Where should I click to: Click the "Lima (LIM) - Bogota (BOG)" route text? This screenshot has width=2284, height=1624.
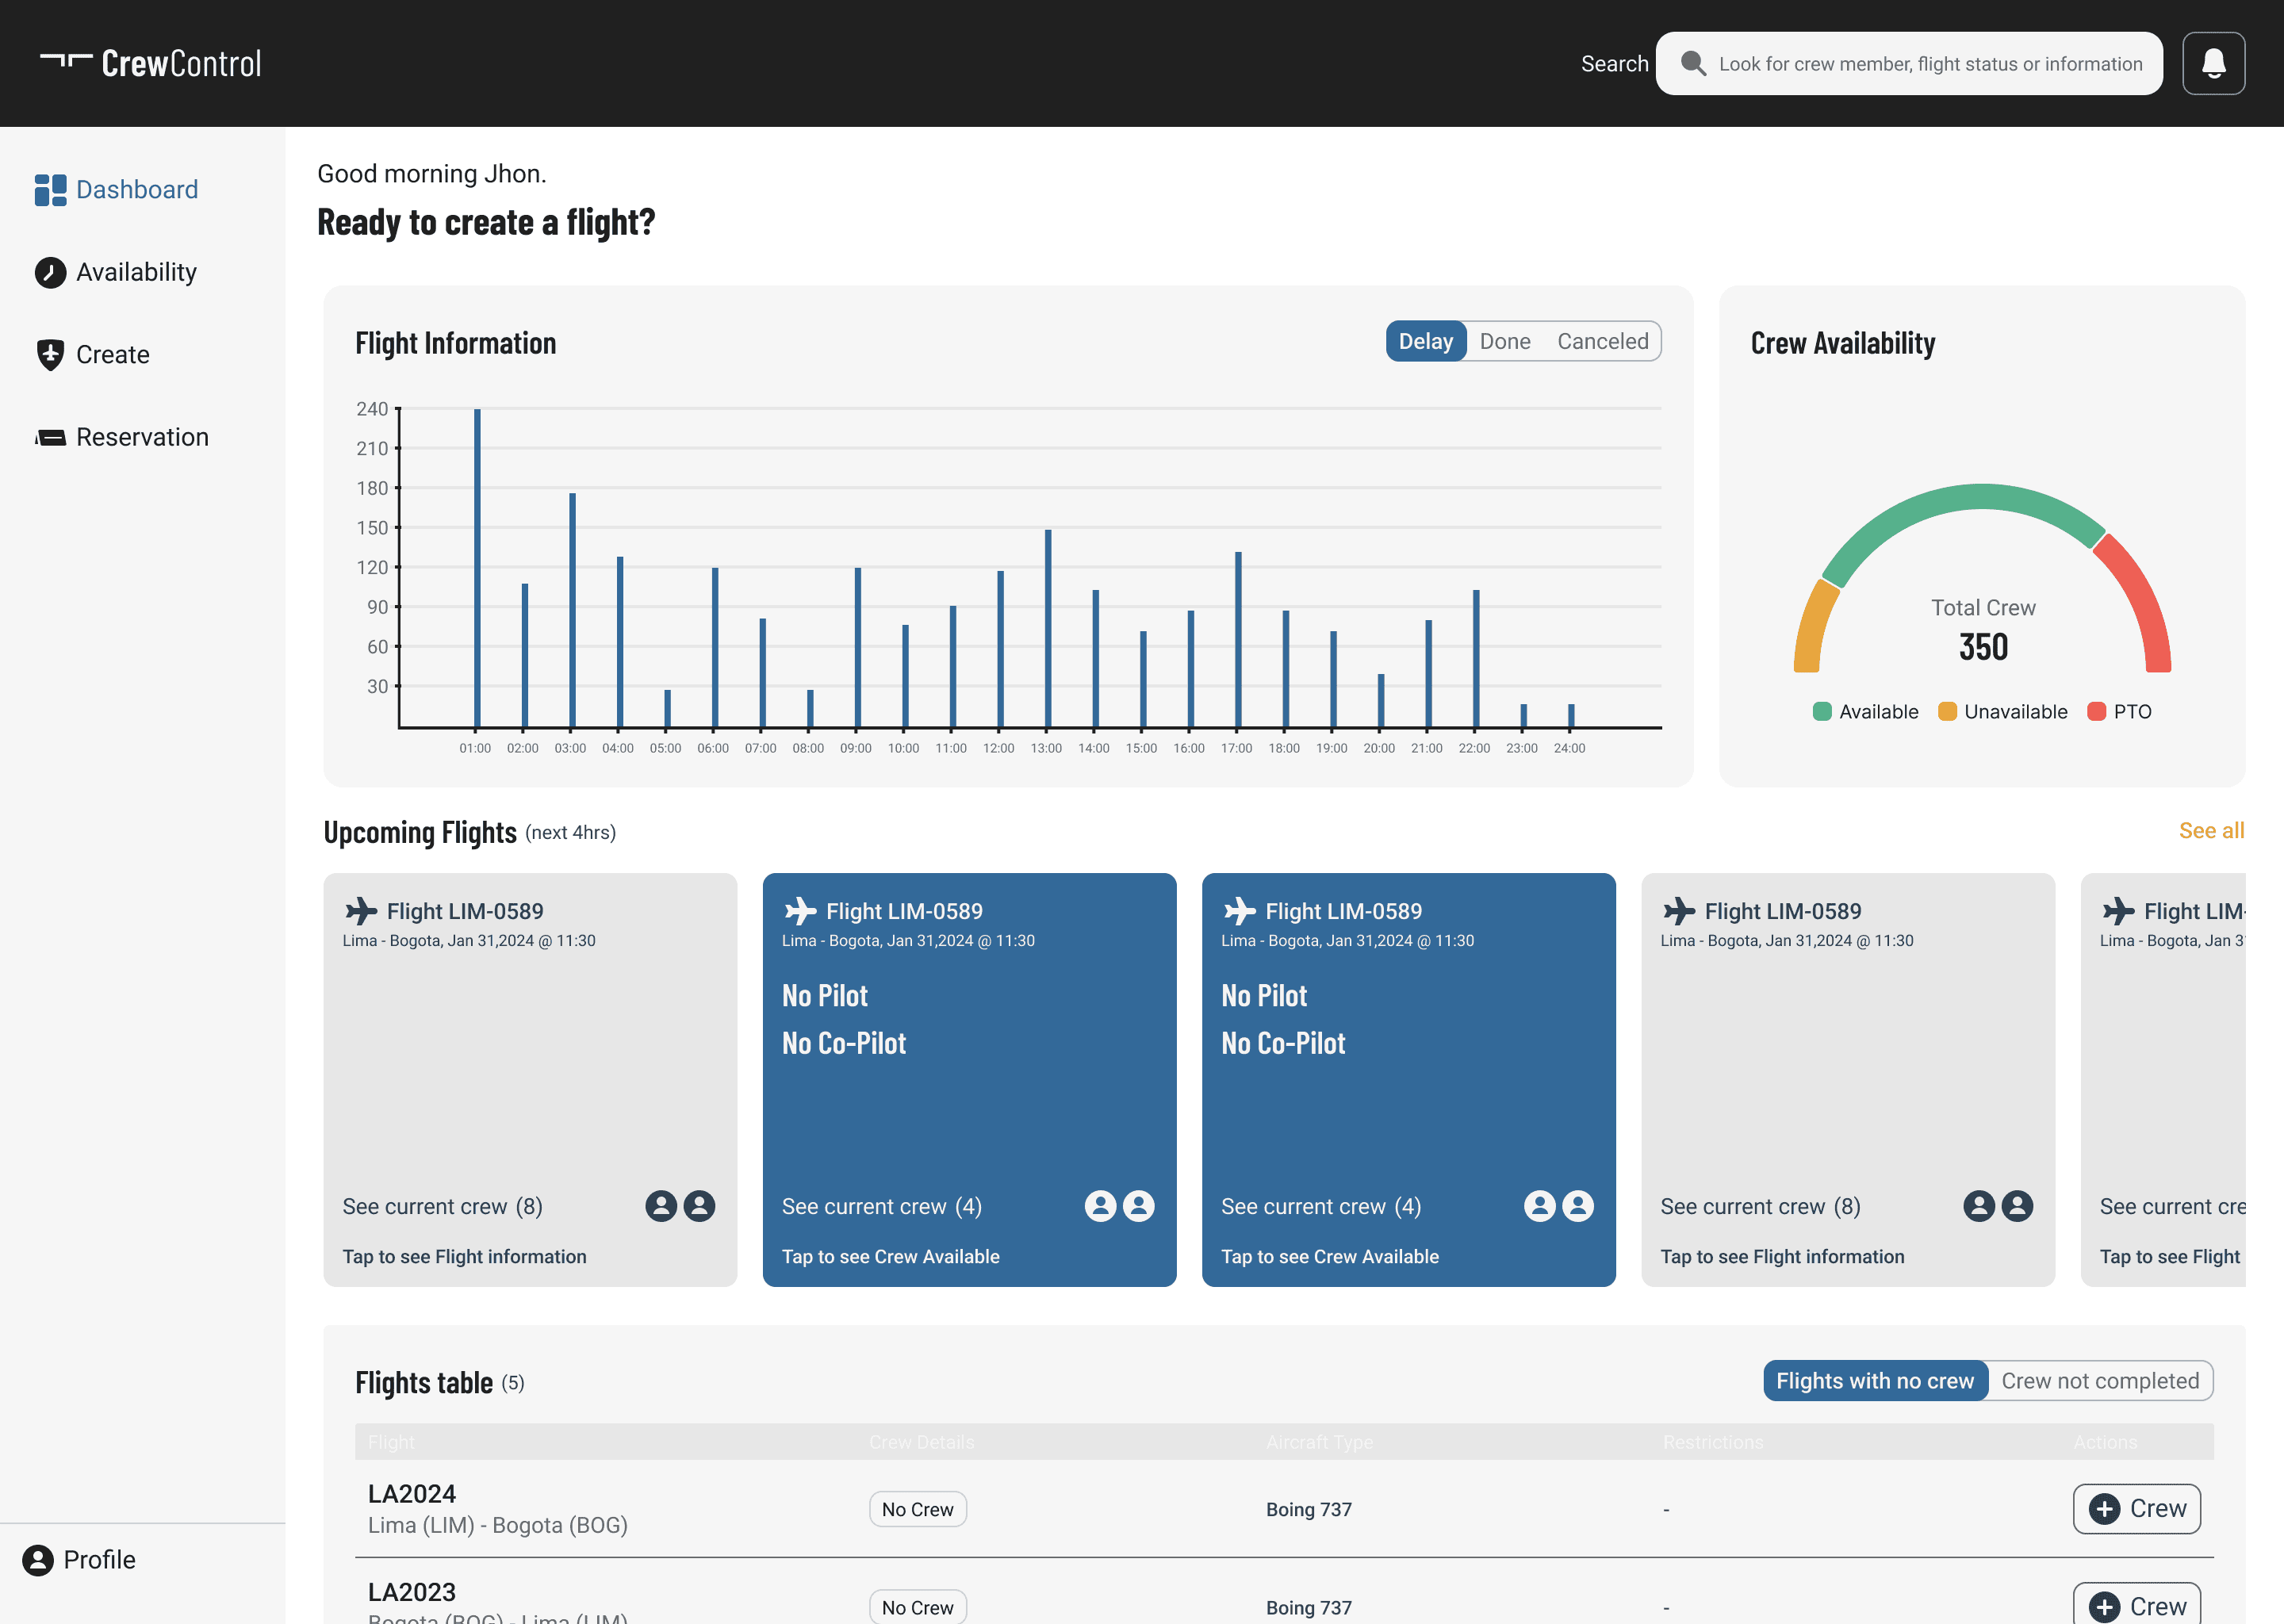point(498,1526)
